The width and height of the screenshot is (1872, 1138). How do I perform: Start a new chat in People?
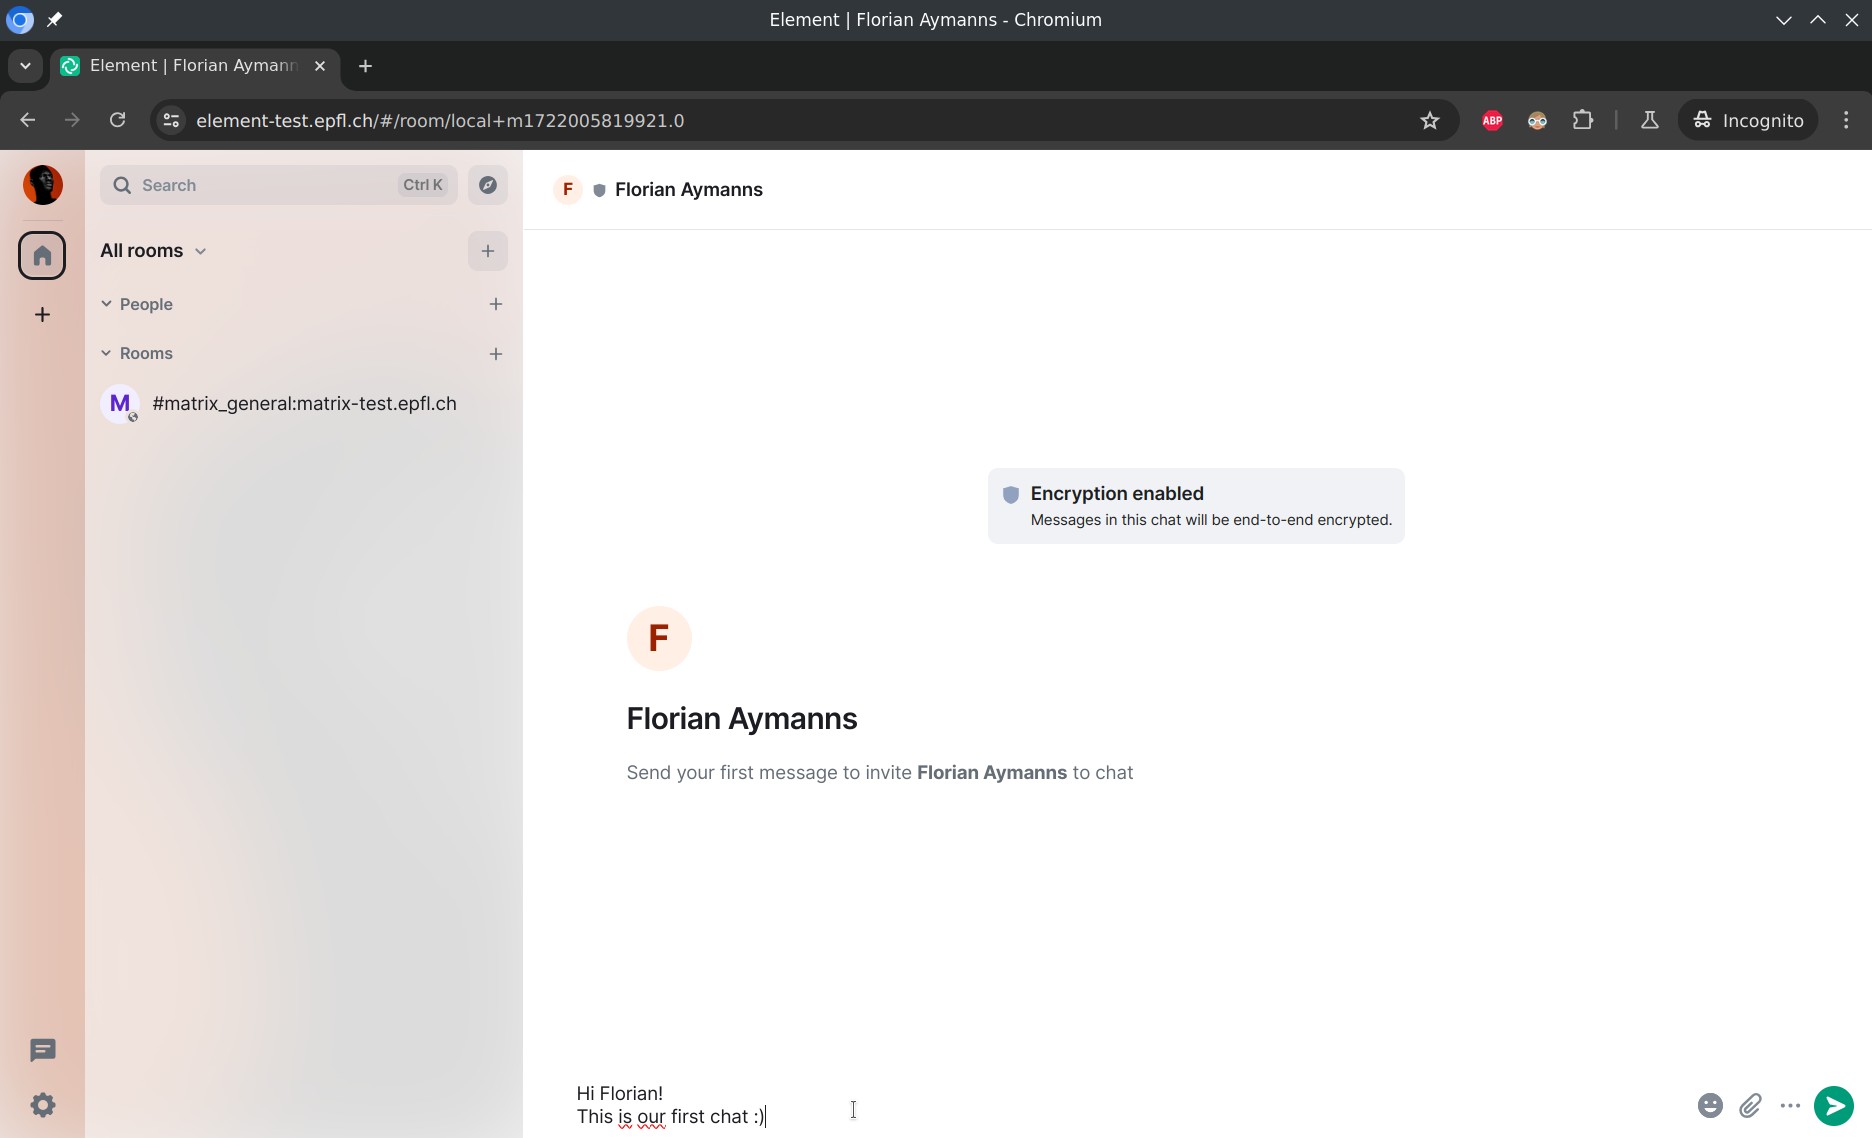(x=496, y=304)
